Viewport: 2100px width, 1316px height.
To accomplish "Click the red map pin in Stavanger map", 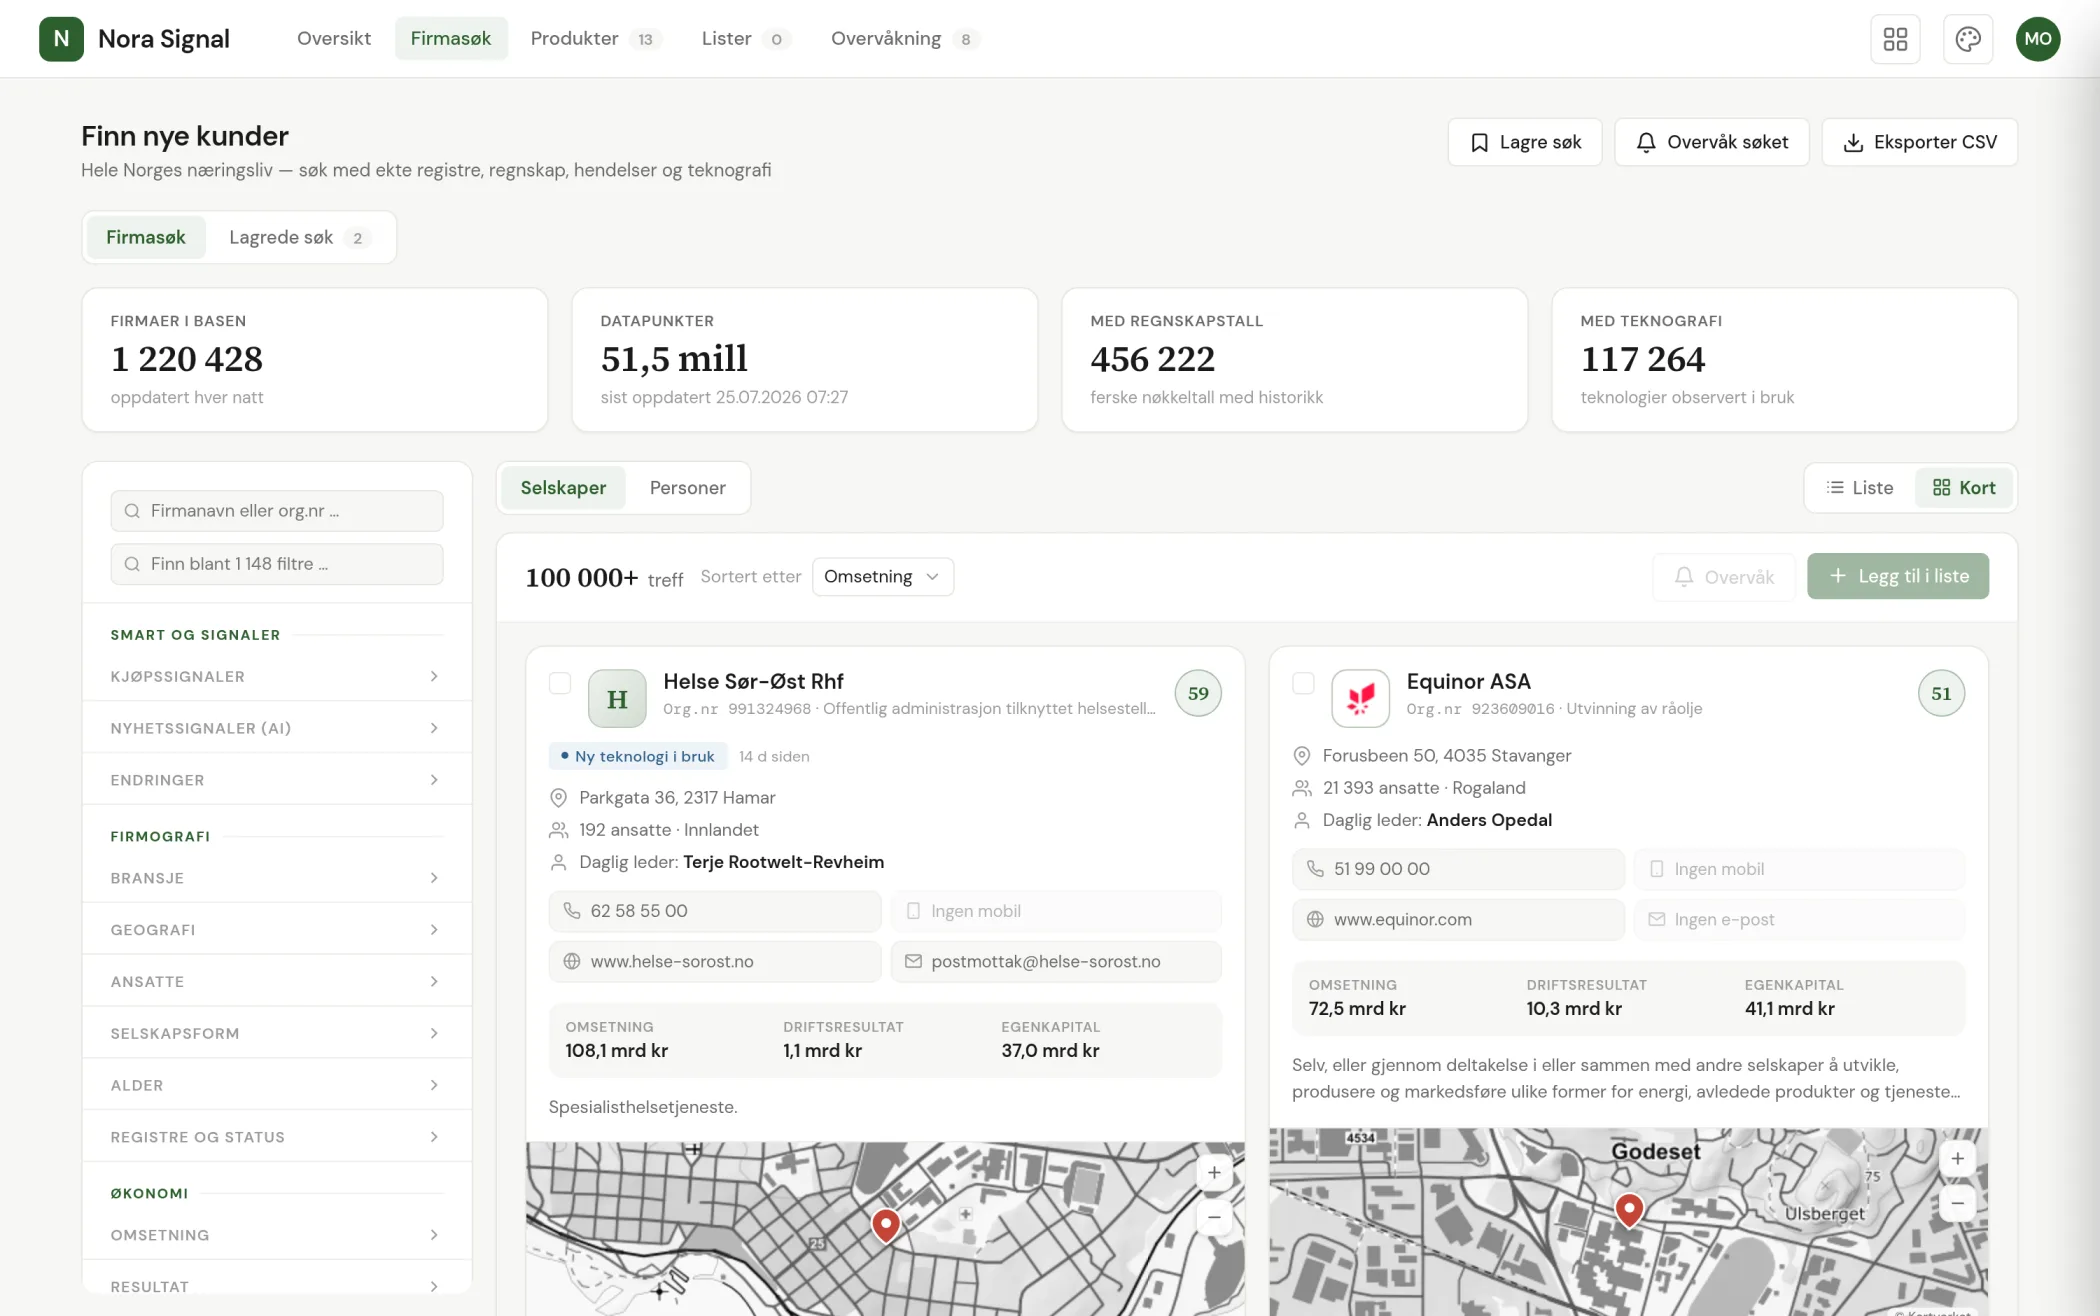I will [1629, 1210].
